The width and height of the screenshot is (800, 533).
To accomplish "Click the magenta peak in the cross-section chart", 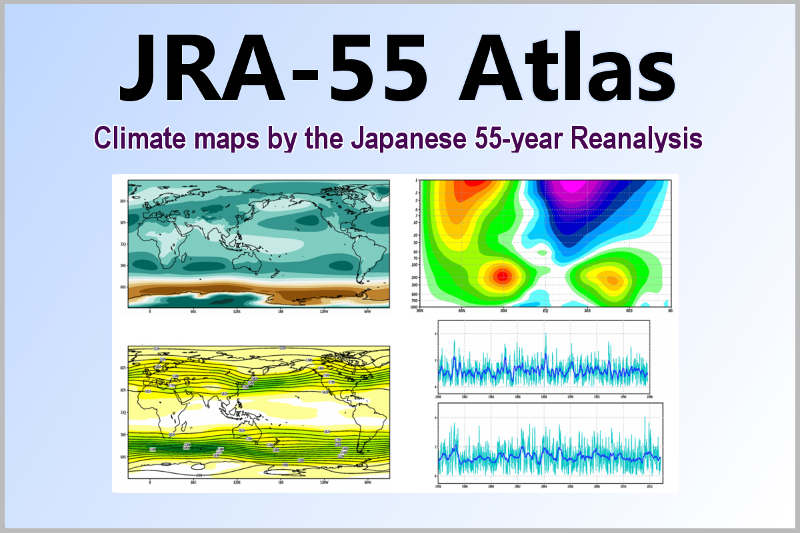I will pos(568,186).
